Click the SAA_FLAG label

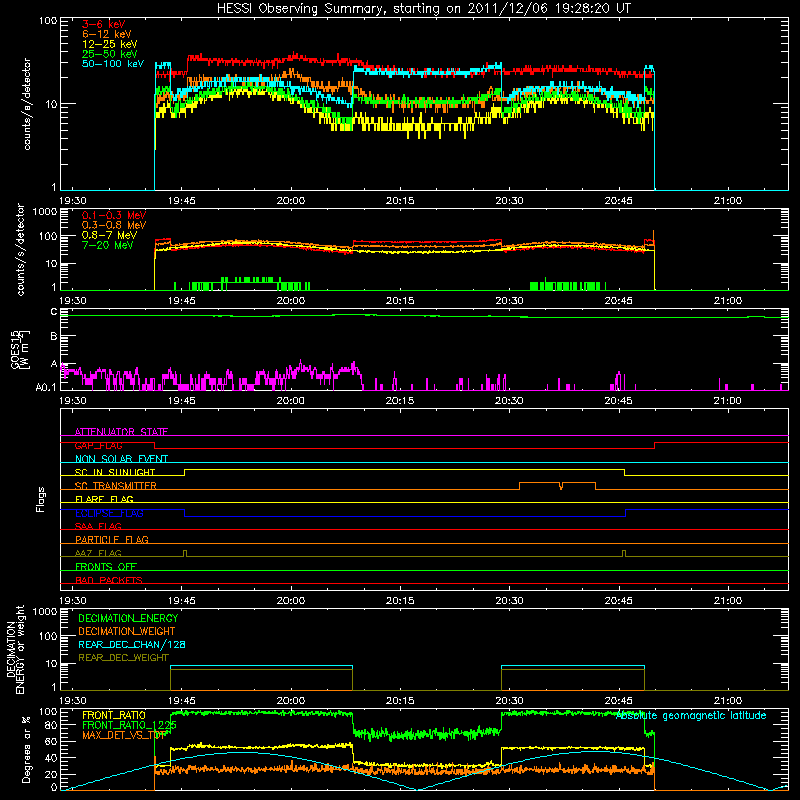tap(98, 526)
